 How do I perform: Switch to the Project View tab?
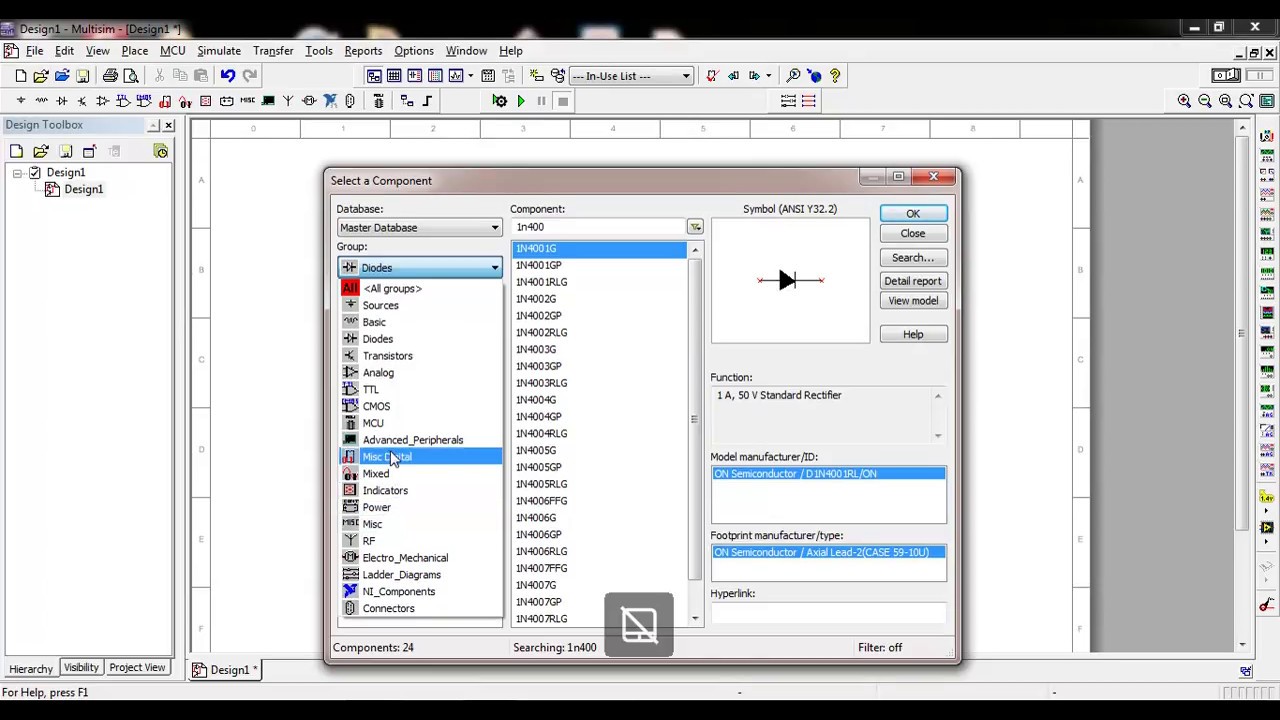click(x=137, y=668)
